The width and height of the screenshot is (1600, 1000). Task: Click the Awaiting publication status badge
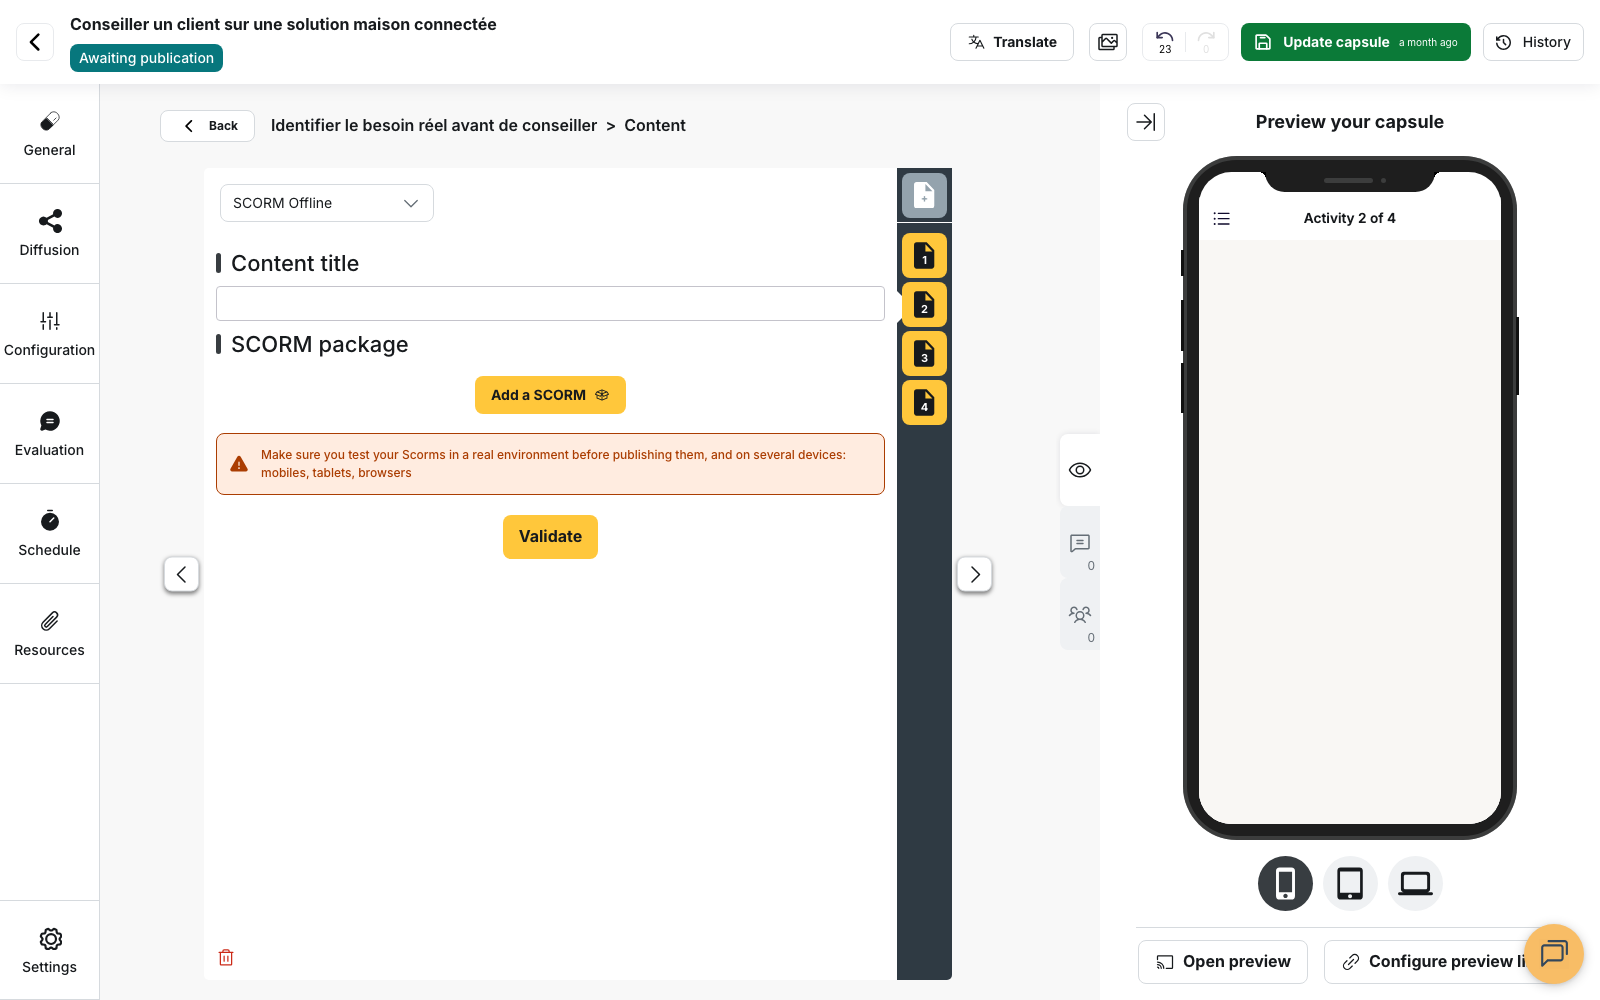pos(146,58)
